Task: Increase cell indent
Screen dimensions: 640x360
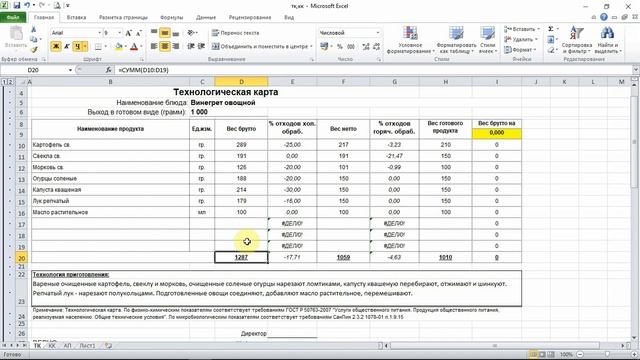Action: (x=201, y=47)
